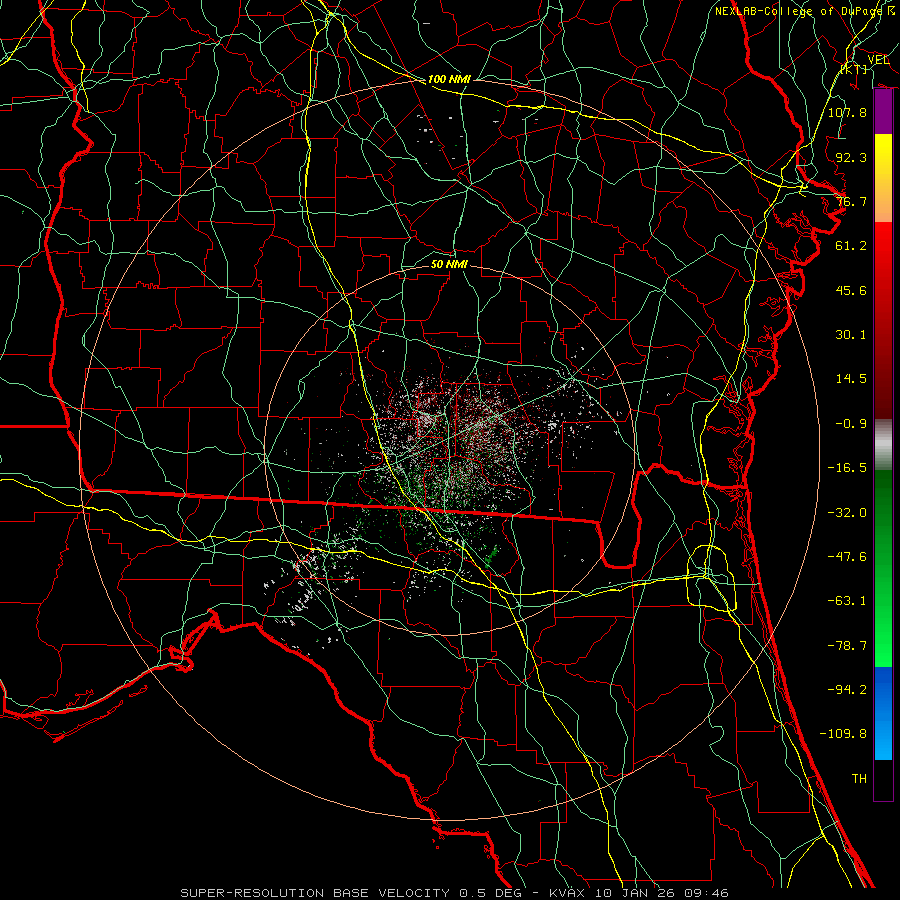900x900 pixels.
Task: Select the -78.7 velocity scale label
Action: (847, 646)
